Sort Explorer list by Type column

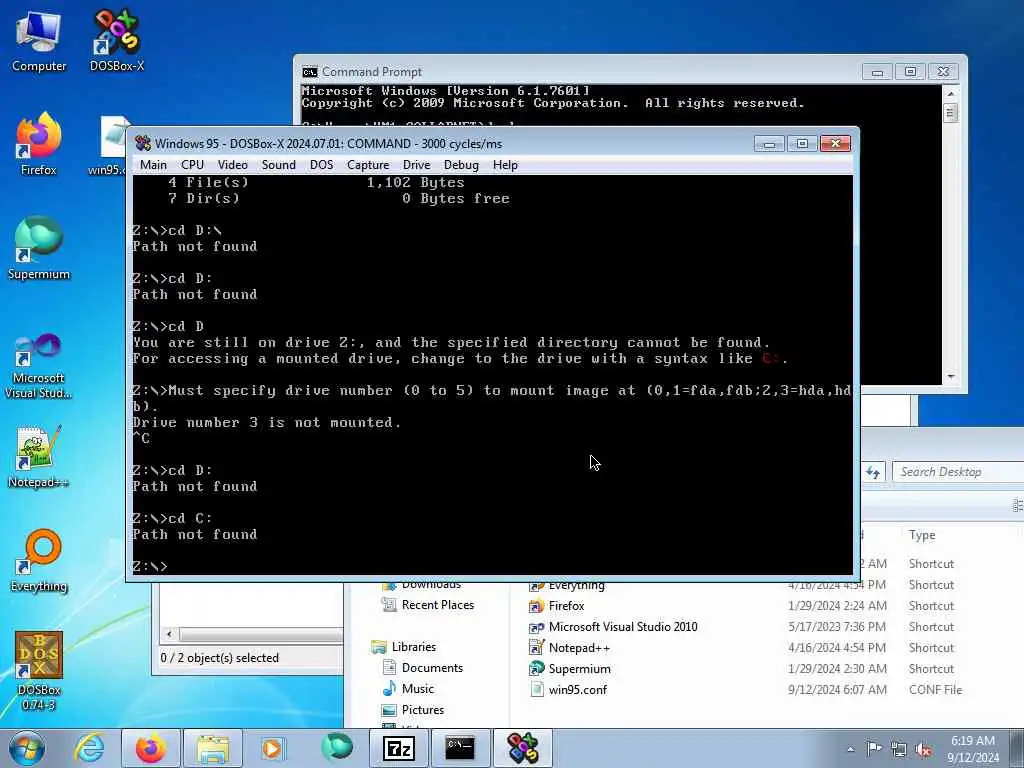[x=922, y=535]
